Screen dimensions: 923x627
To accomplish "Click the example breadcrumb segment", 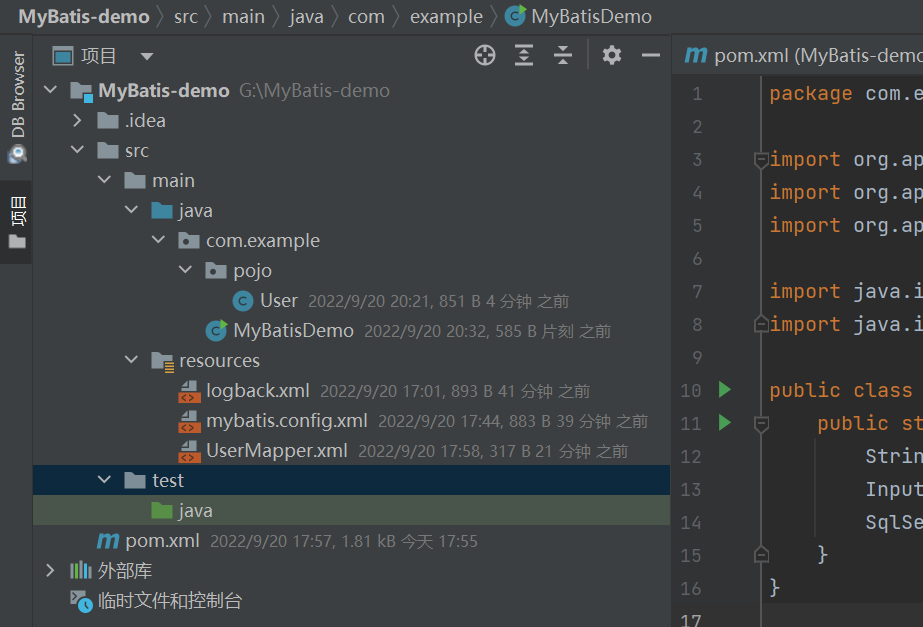I will tap(446, 16).
